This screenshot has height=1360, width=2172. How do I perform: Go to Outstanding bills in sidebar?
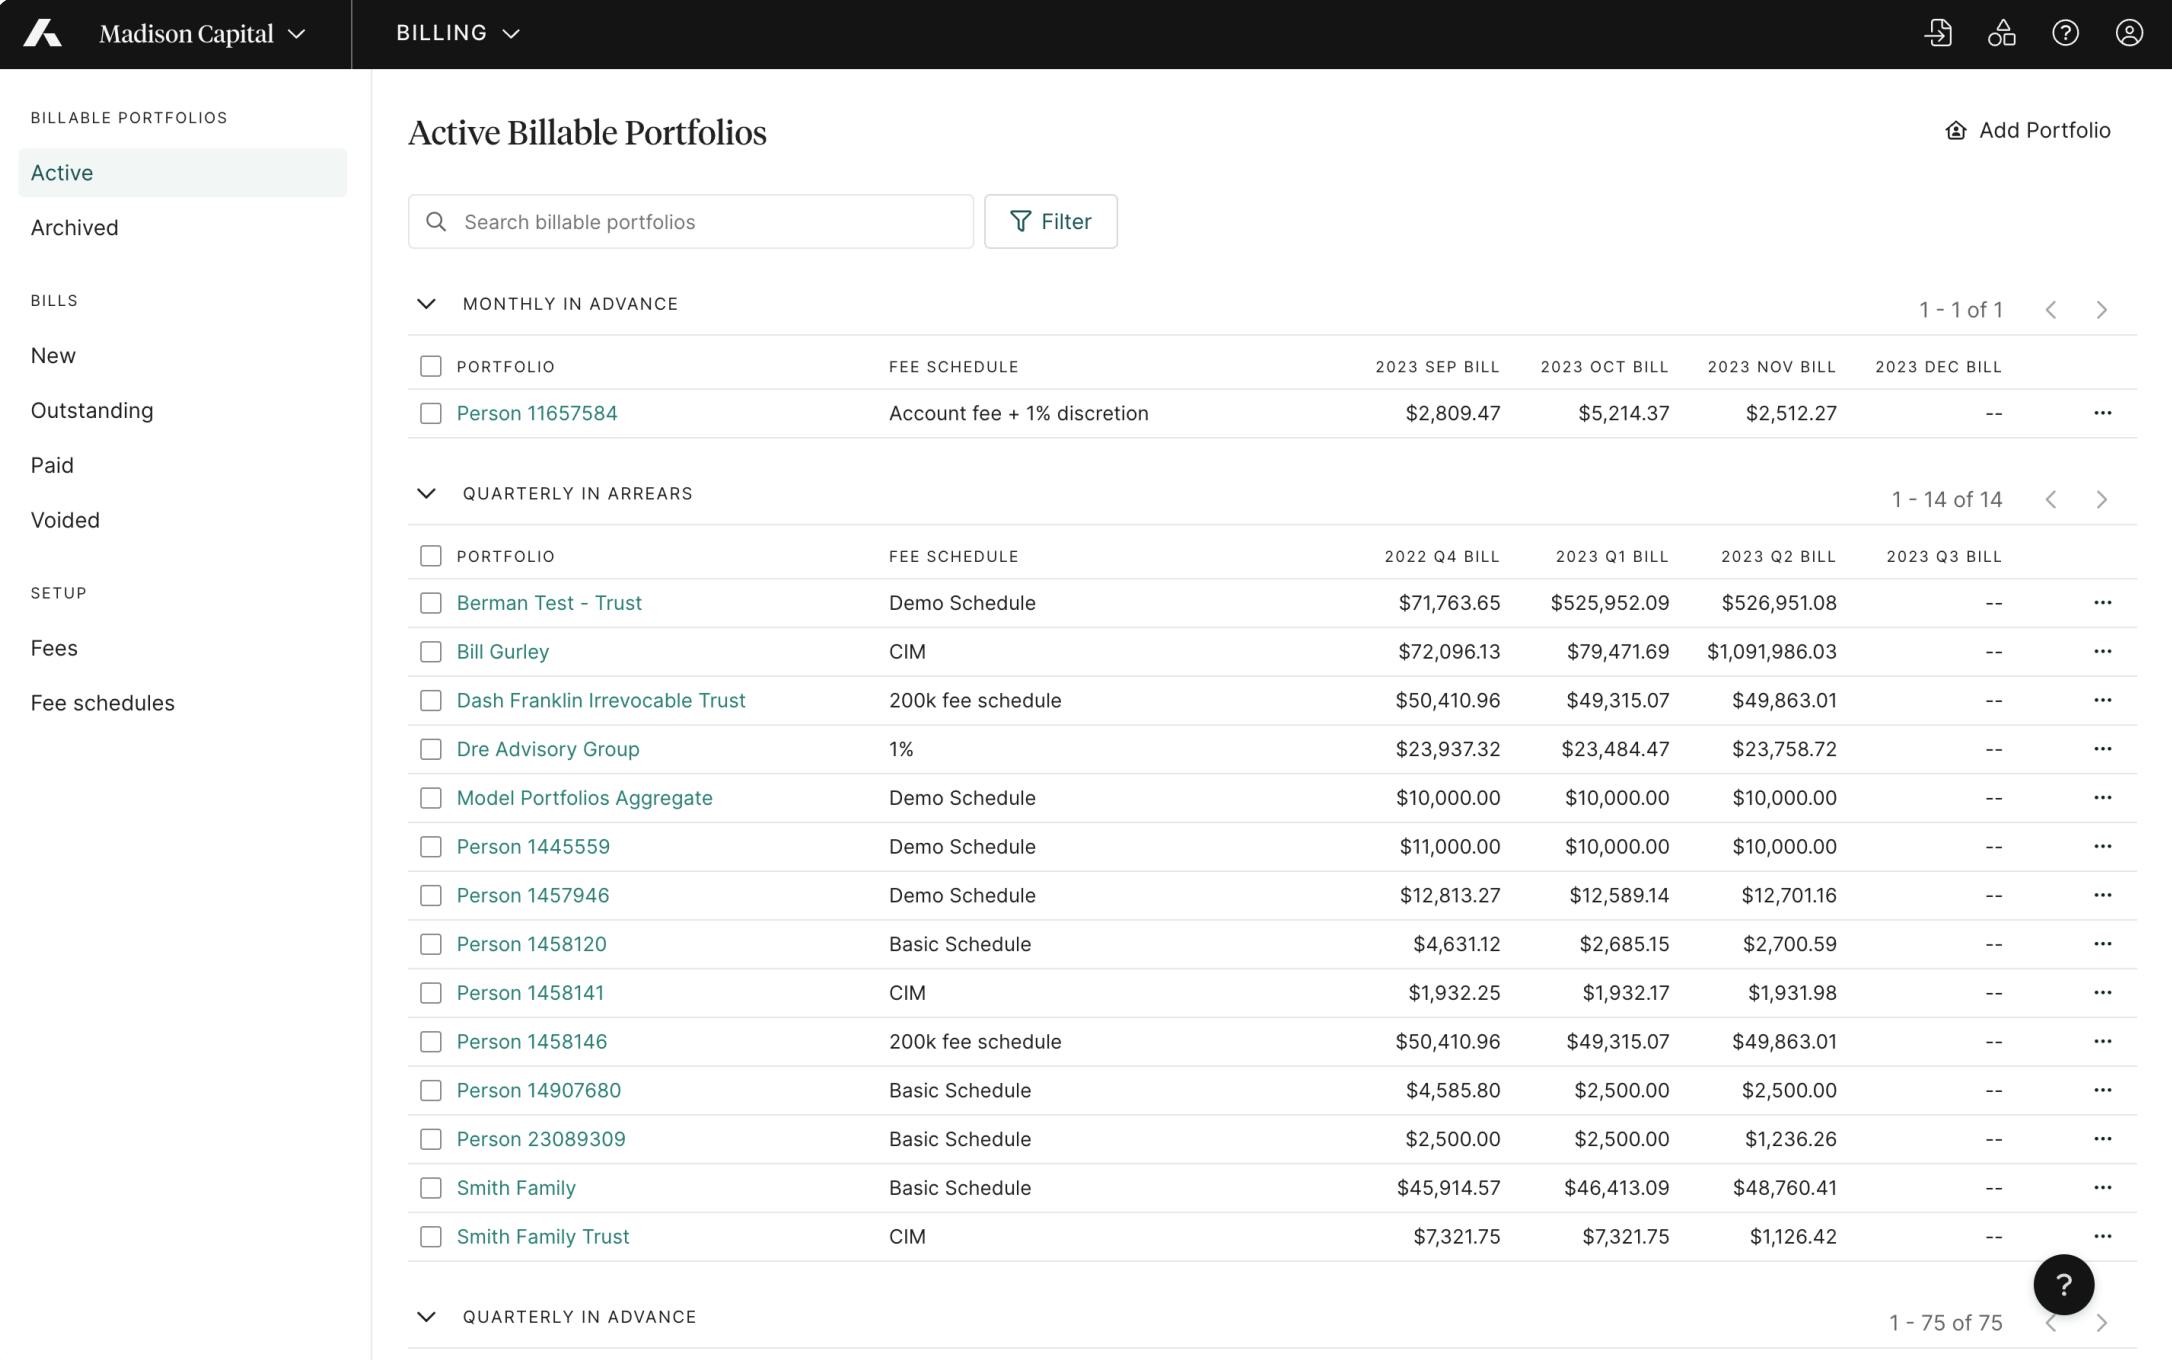(92, 411)
